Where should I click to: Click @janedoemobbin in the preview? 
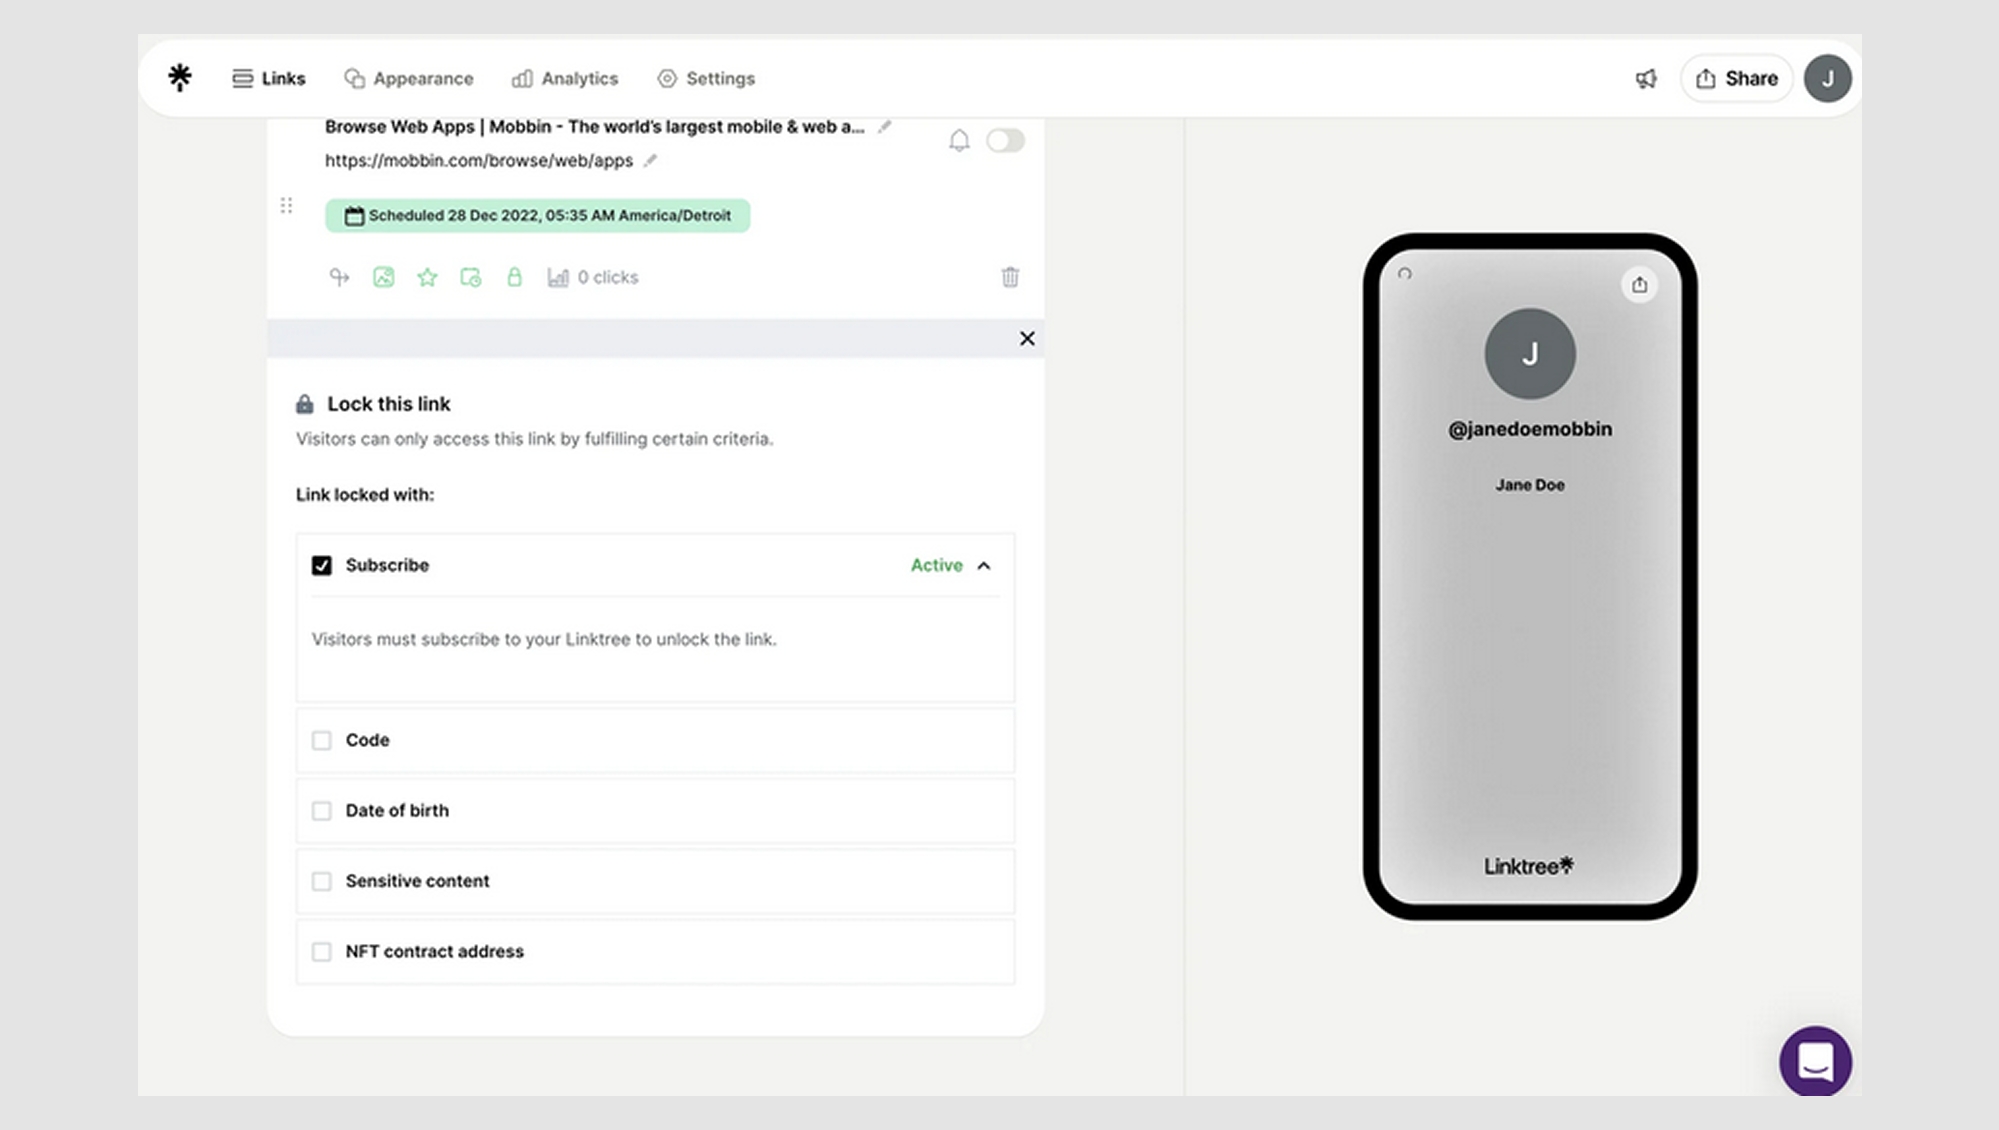1530,429
